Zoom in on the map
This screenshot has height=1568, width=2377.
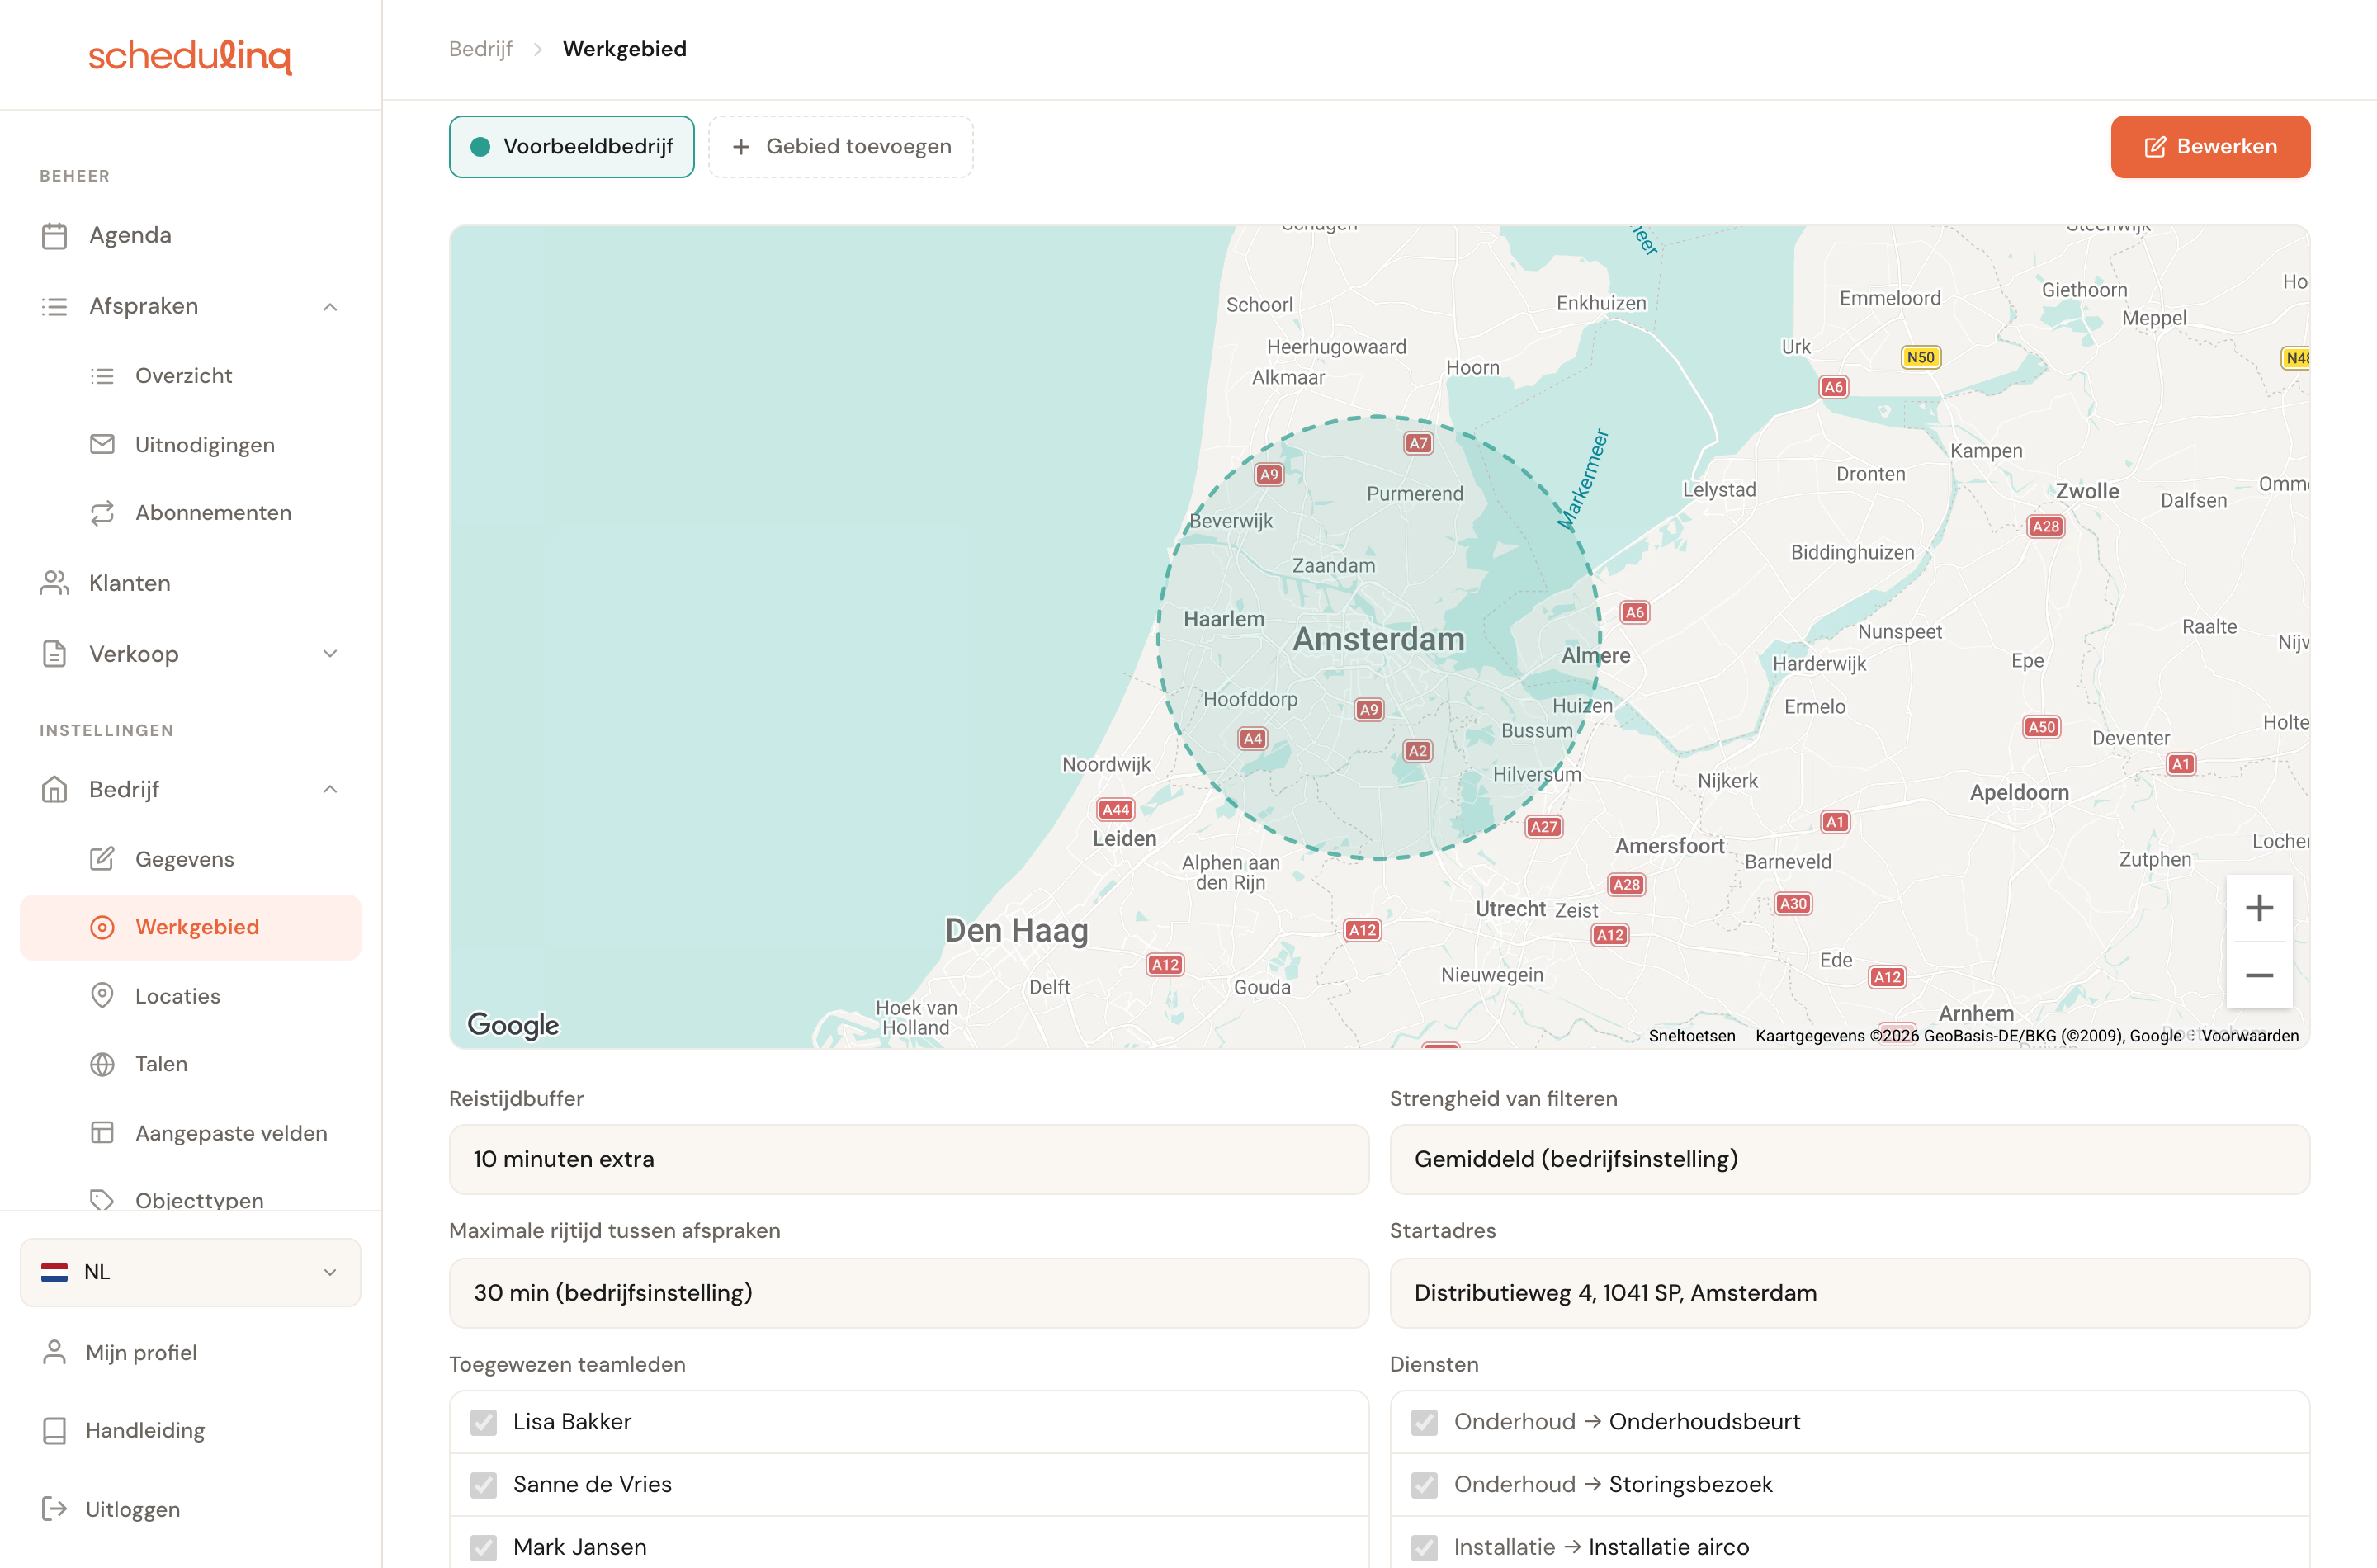pyautogui.click(x=2259, y=908)
